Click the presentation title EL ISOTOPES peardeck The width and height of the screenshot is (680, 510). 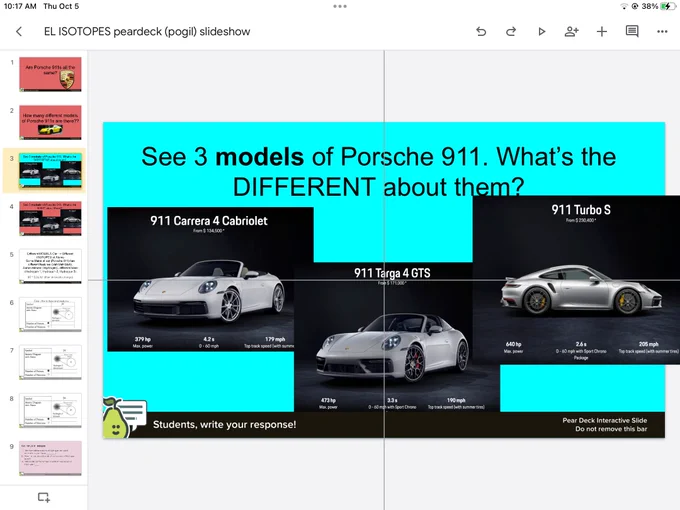pyautogui.click(x=147, y=32)
